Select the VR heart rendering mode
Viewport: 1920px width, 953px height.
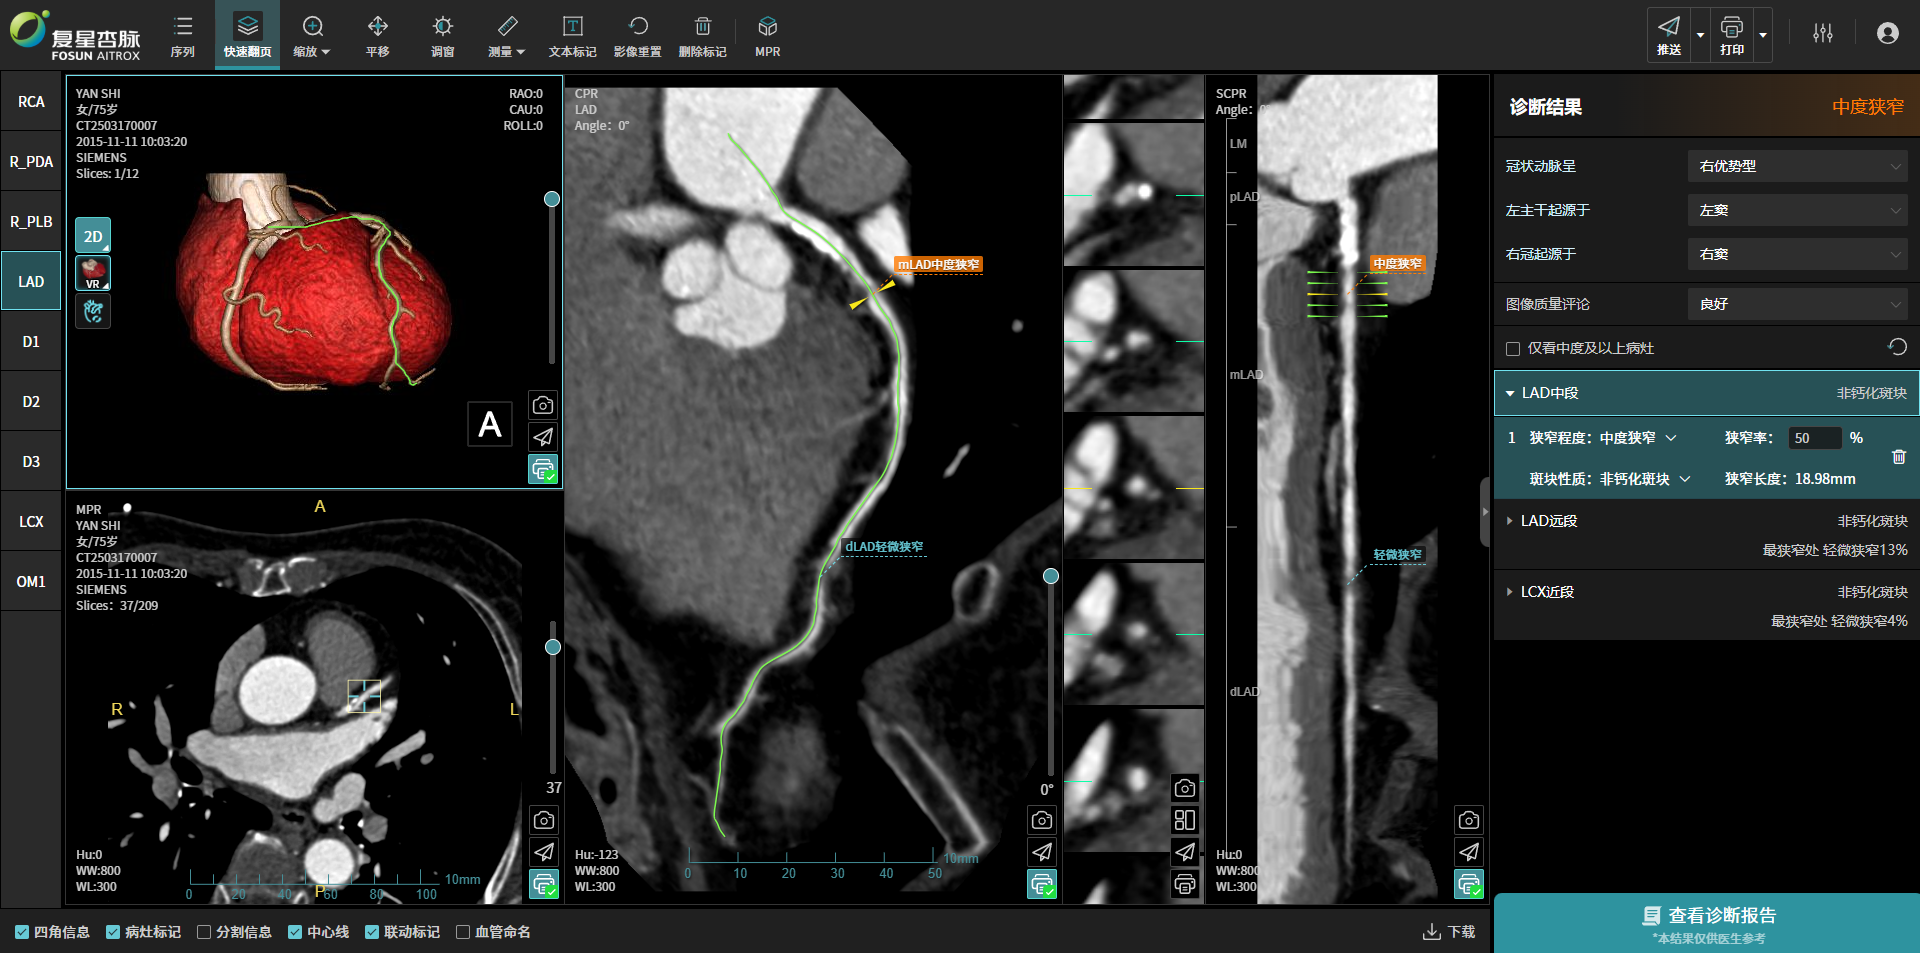(93, 273)
